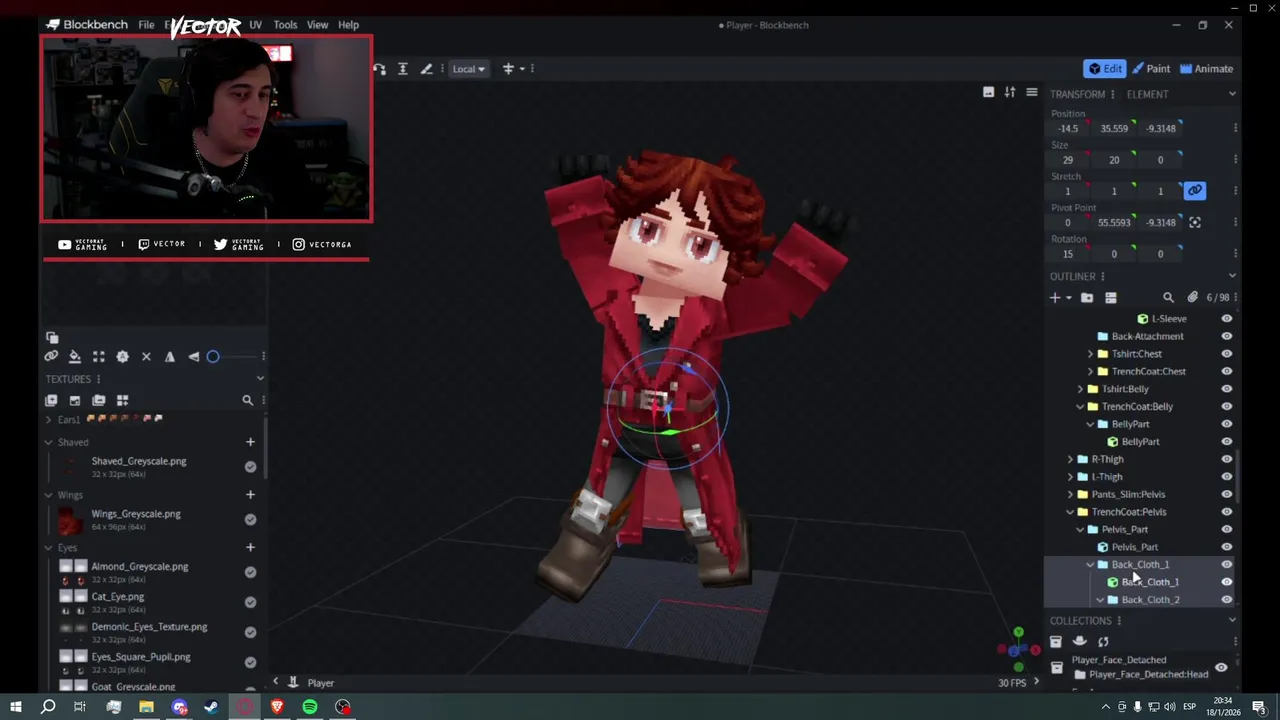
Task: Collapse the TrenchCoat:Belly group
Action: (1080, 407)
